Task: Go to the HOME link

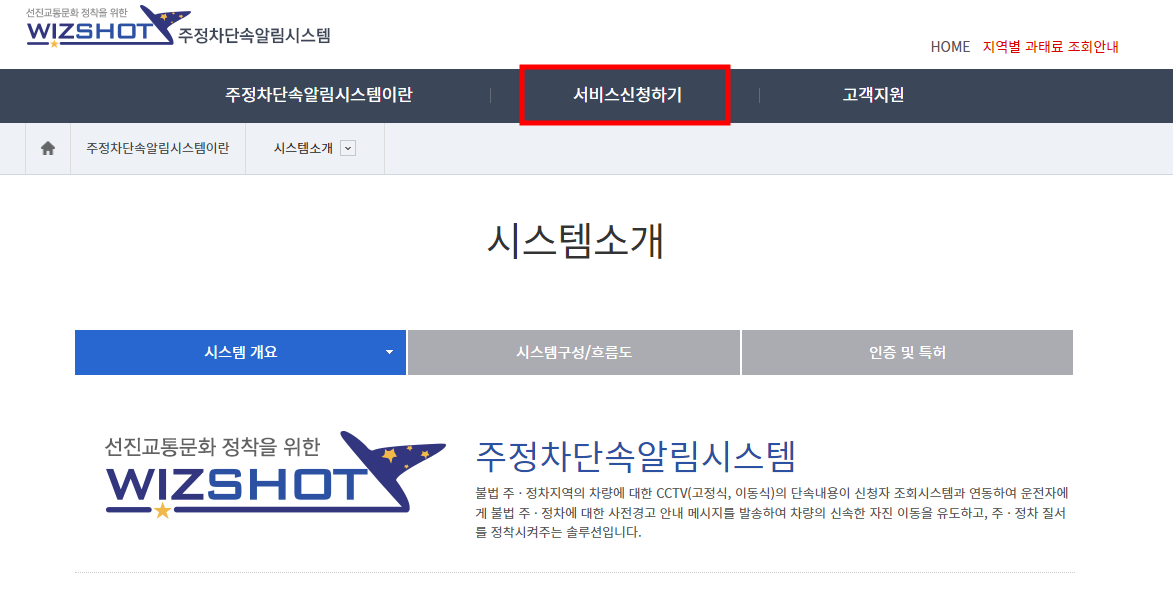Action: click(950, 46)
